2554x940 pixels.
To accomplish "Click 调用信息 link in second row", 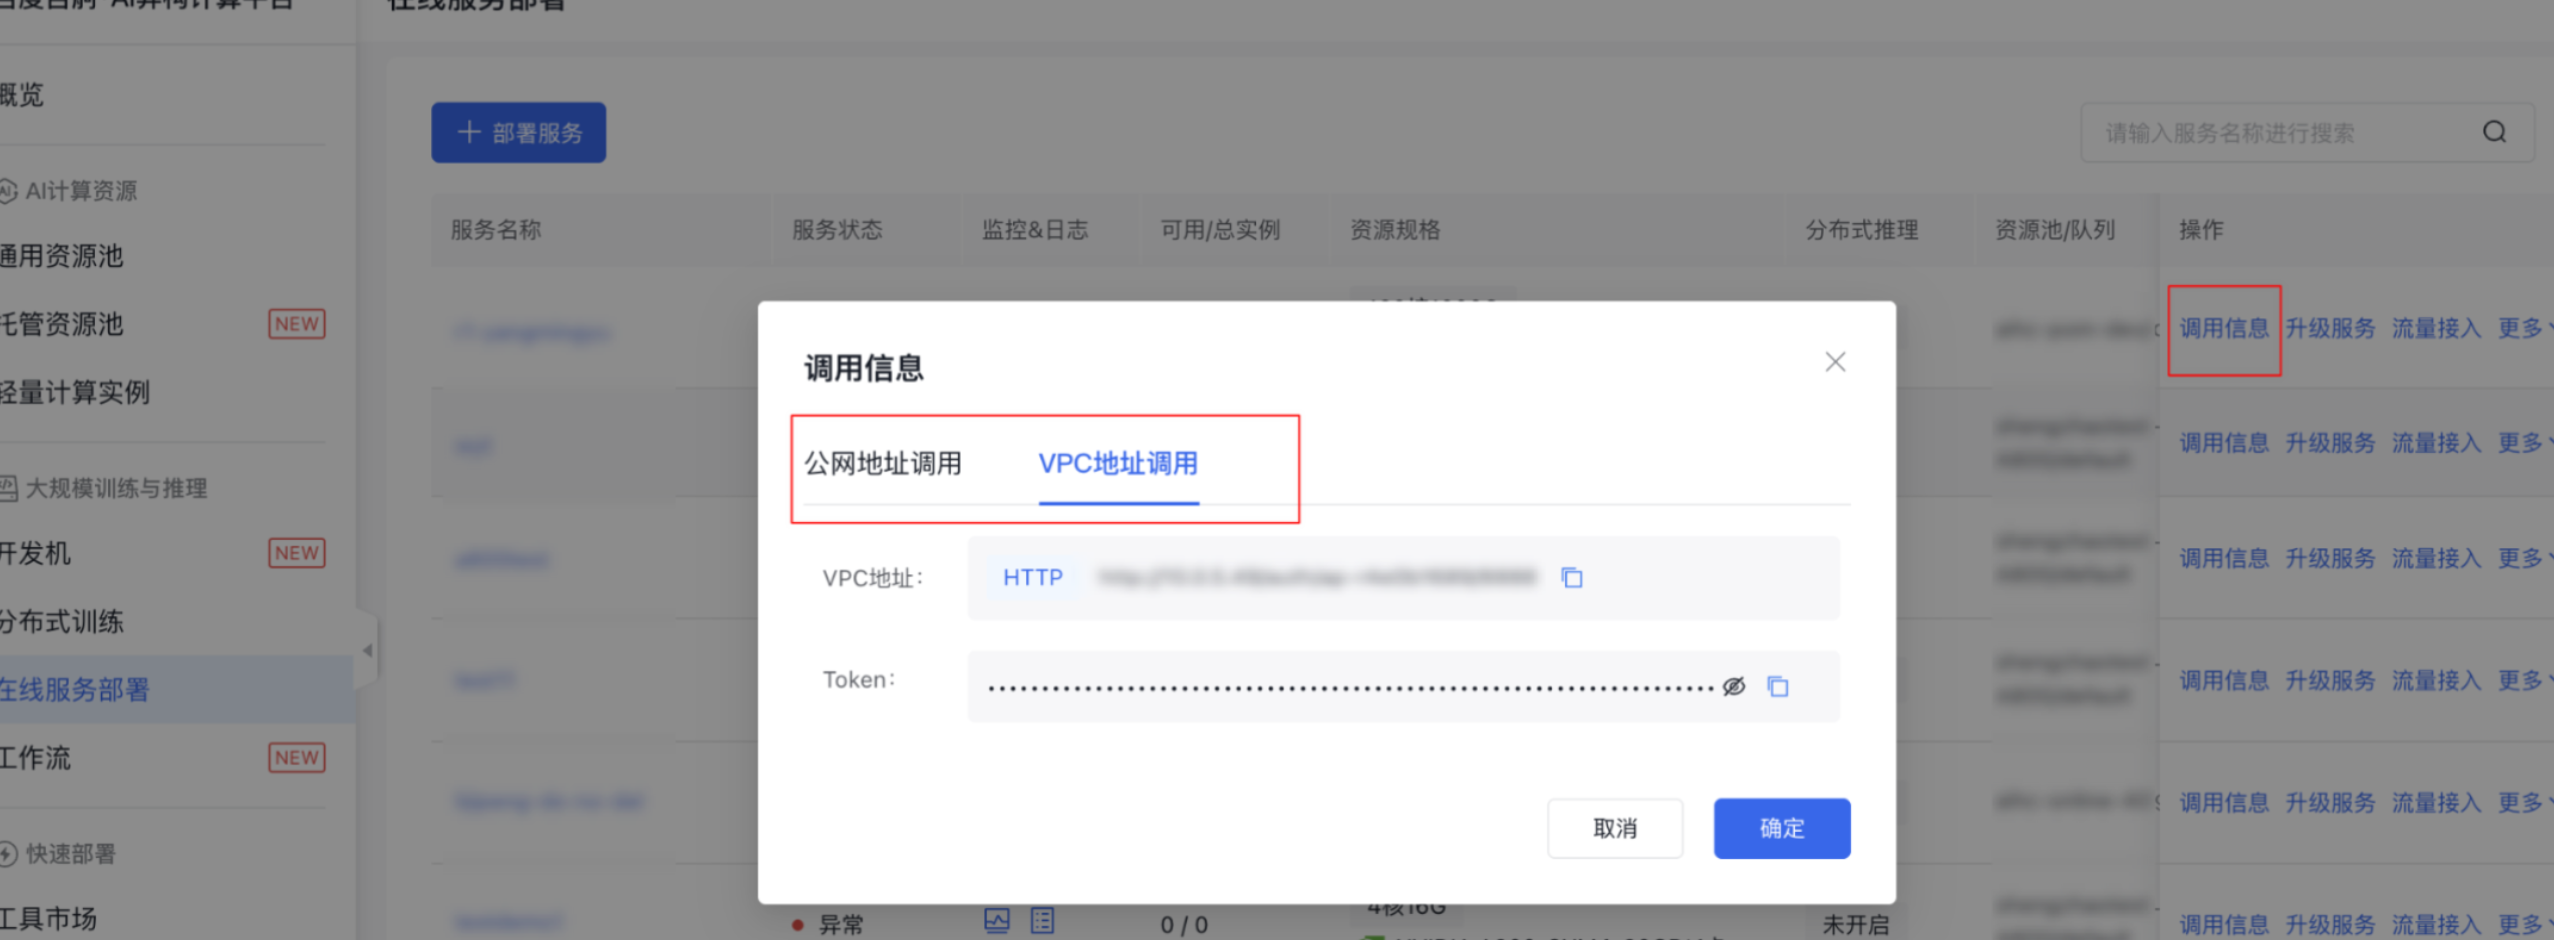I will point(2224,443).
